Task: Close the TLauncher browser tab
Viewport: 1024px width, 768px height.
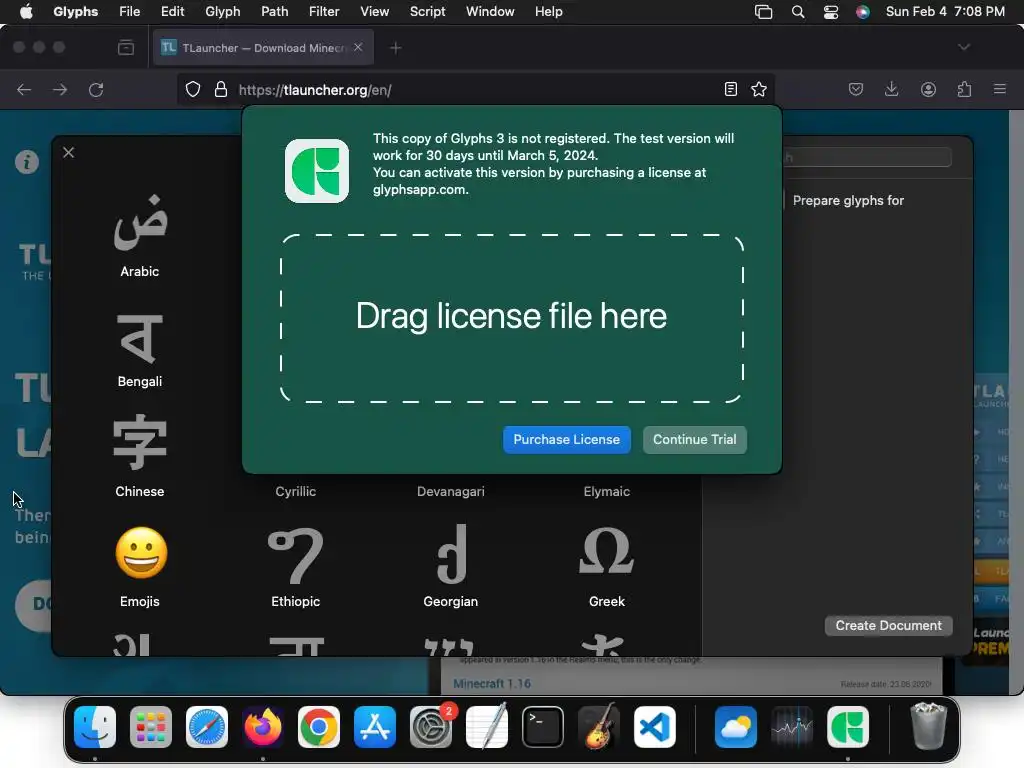Action: (358, 47)
